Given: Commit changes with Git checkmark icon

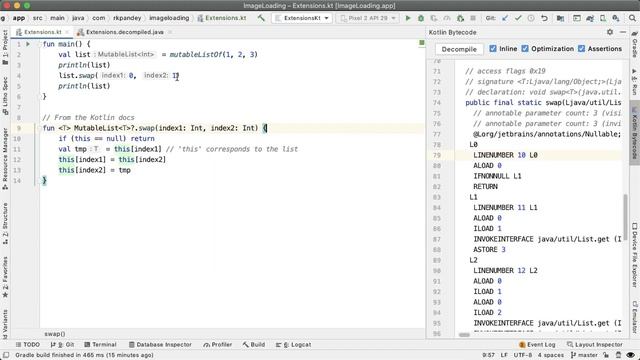Looking at the screenshot, I should click(x=518, y=18).
